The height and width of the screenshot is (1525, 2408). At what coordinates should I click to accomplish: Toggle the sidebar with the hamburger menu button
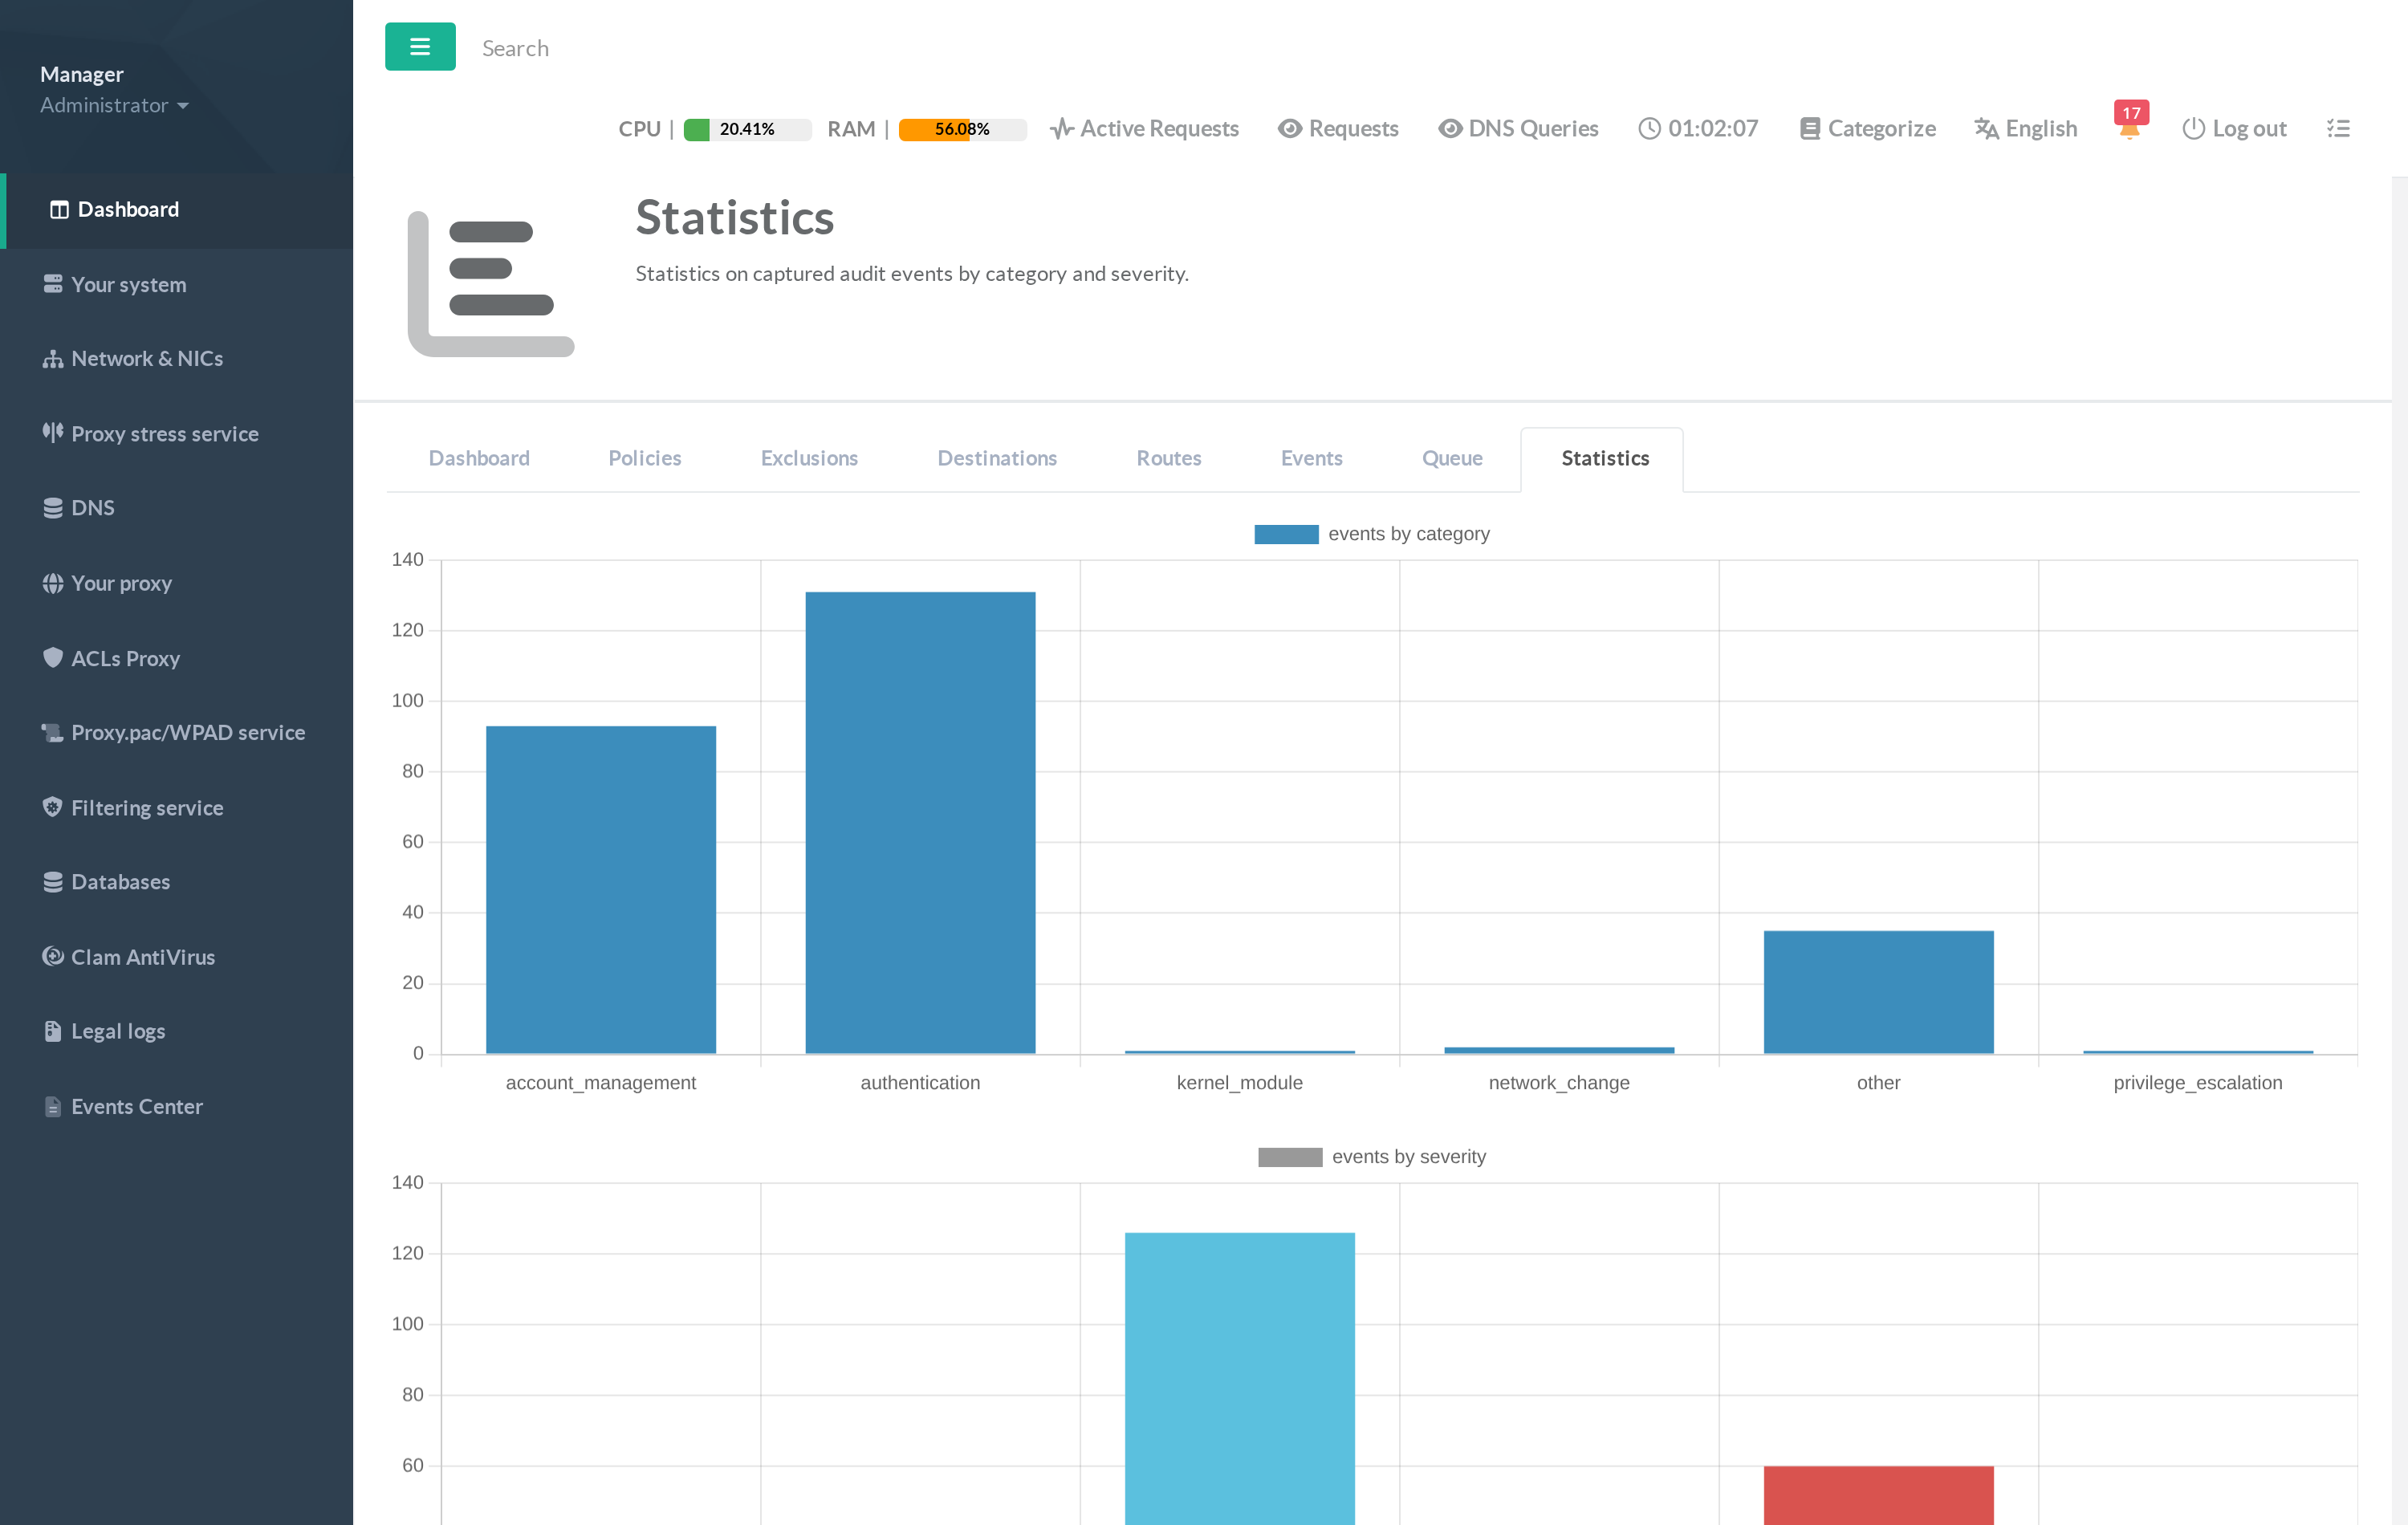click(x=420, y=47)
